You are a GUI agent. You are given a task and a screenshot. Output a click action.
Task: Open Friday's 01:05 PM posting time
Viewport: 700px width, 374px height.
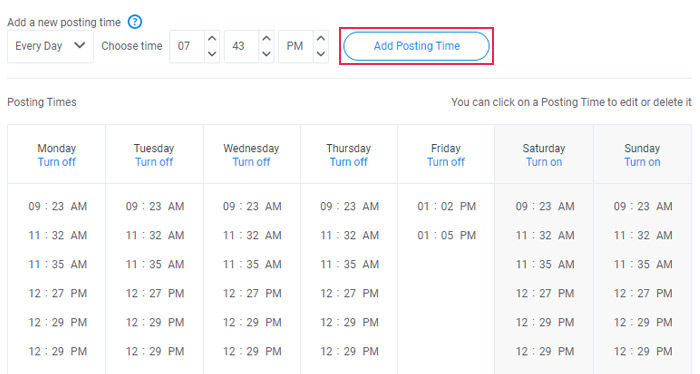pos(446,236)
